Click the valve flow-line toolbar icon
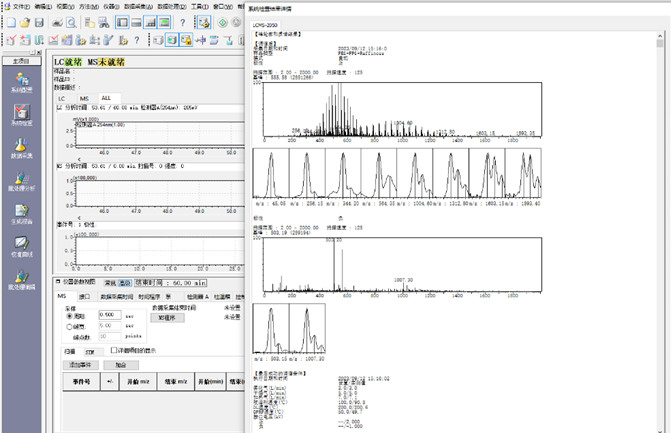Screen dimensions: 671x433 tap(200, 40)
